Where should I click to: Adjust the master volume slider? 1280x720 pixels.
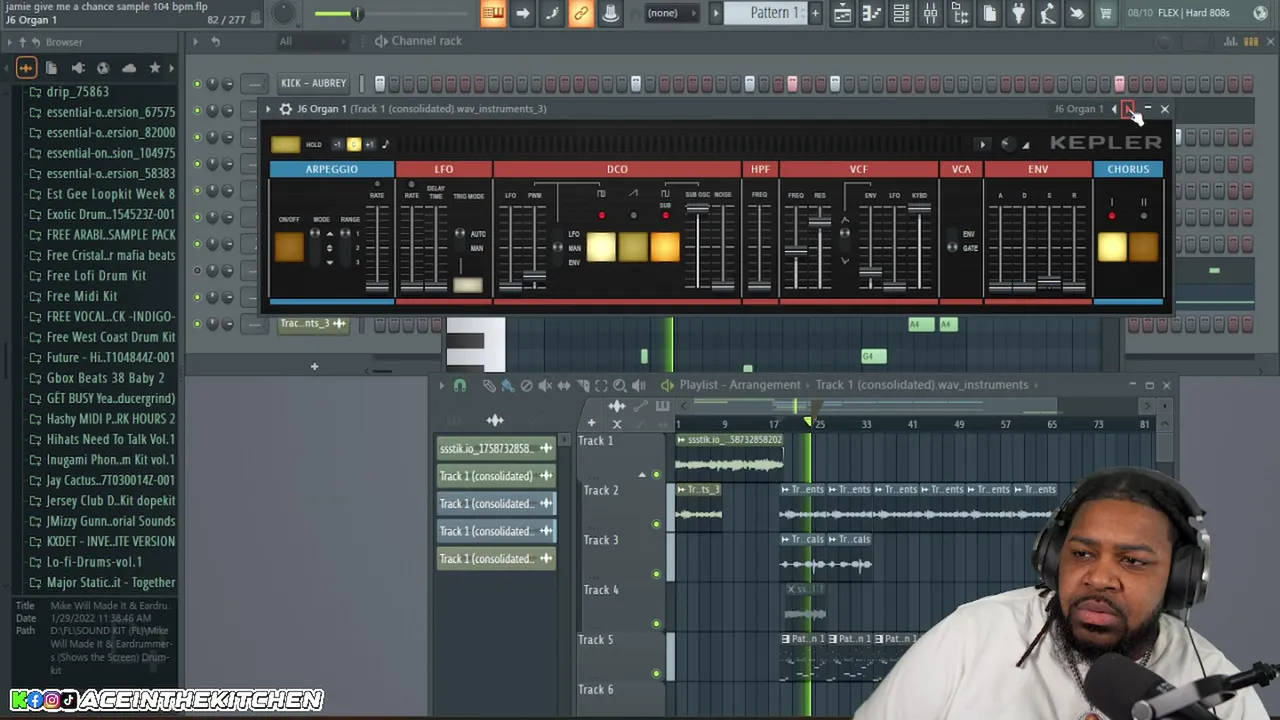[x=356, y=13]
